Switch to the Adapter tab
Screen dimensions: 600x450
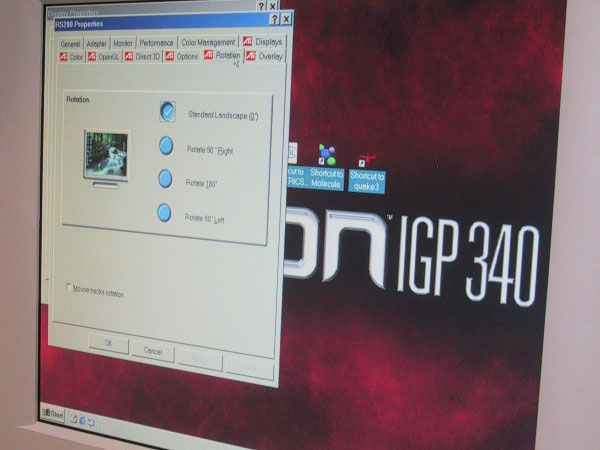[96, 44]
